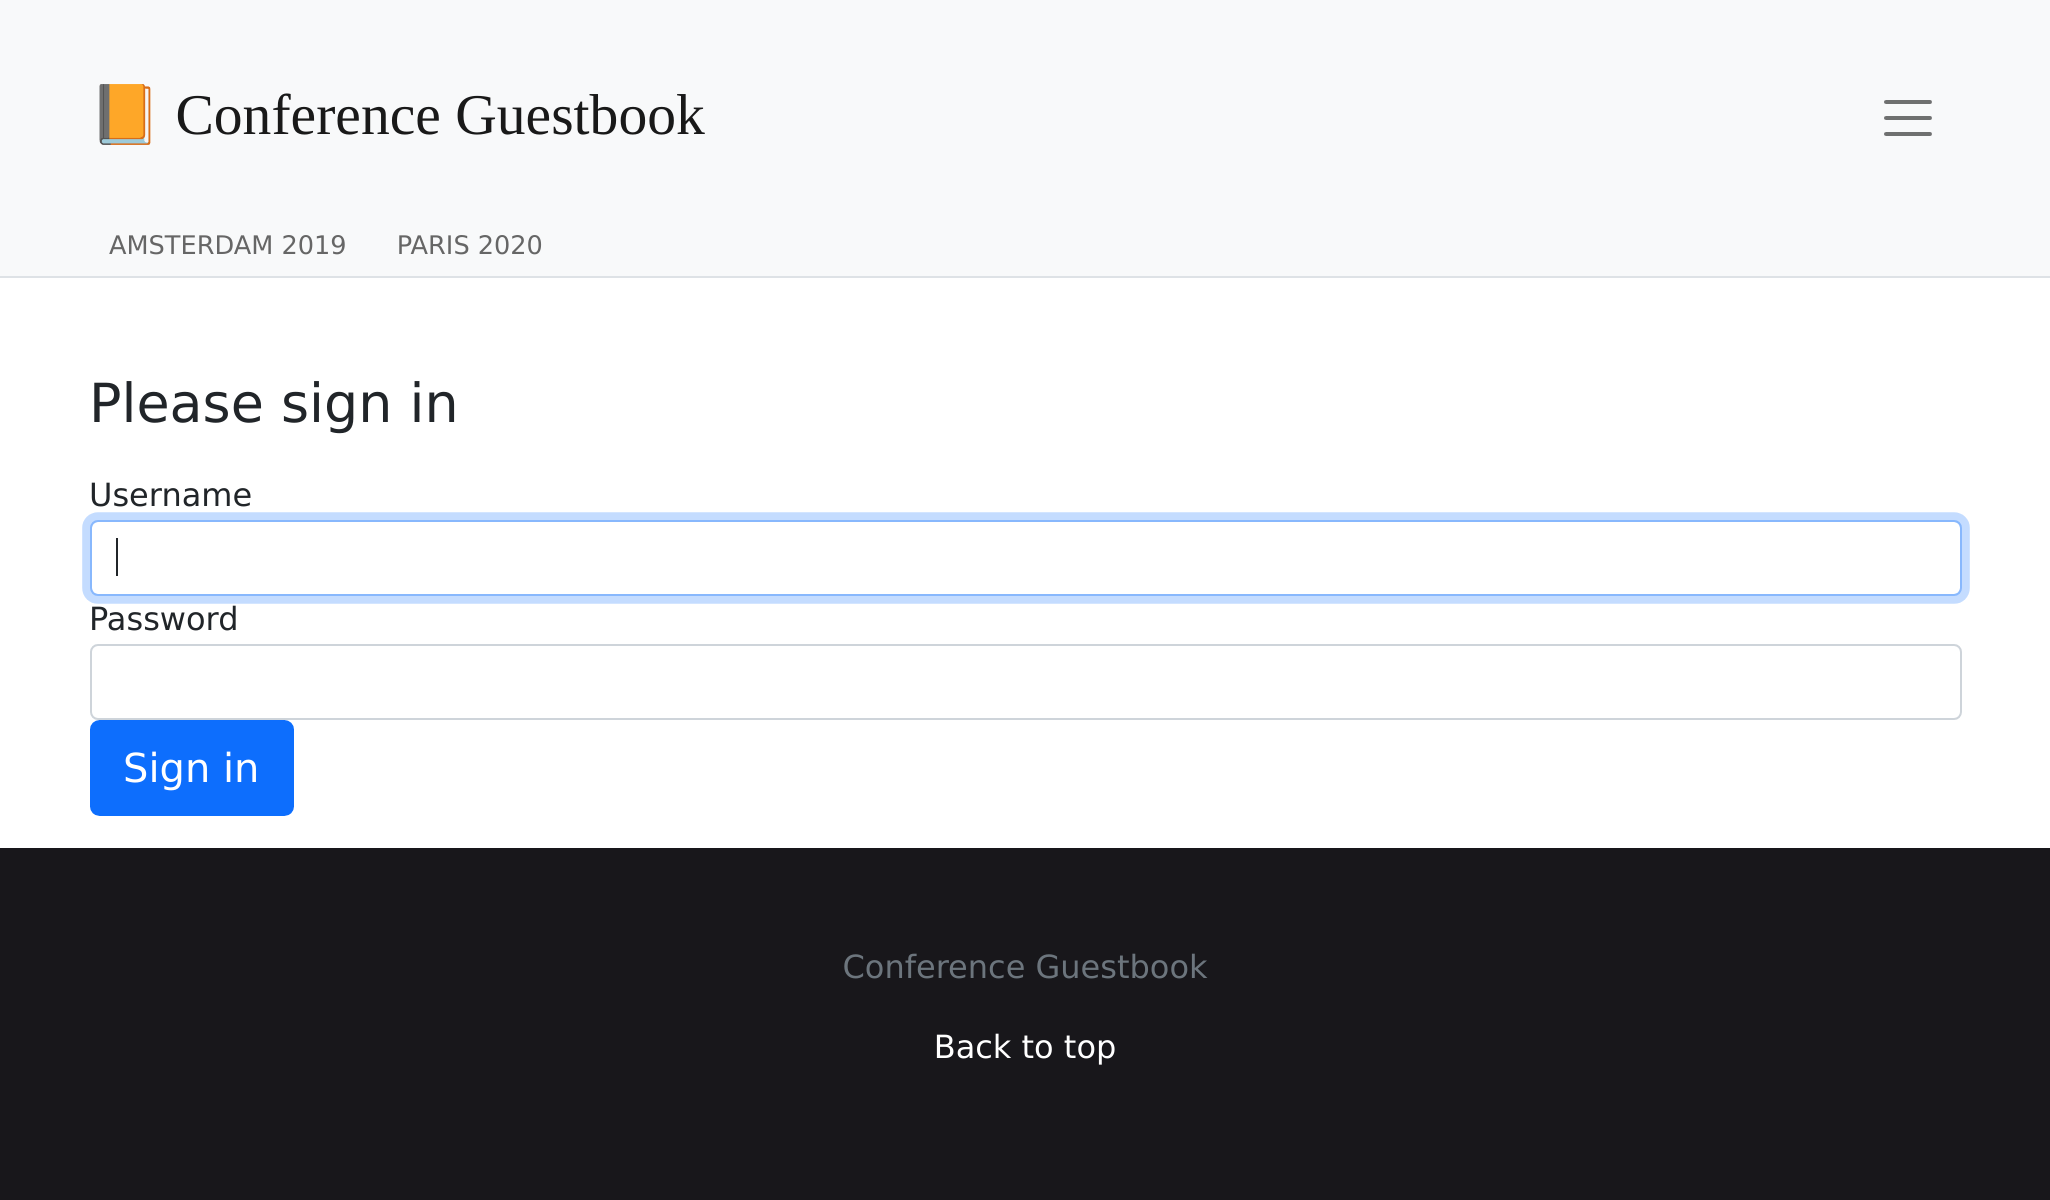Click the Conference Guestbook header title
The width and height of the screenshot is (2050, 1200).
click(x=440, y=115)
